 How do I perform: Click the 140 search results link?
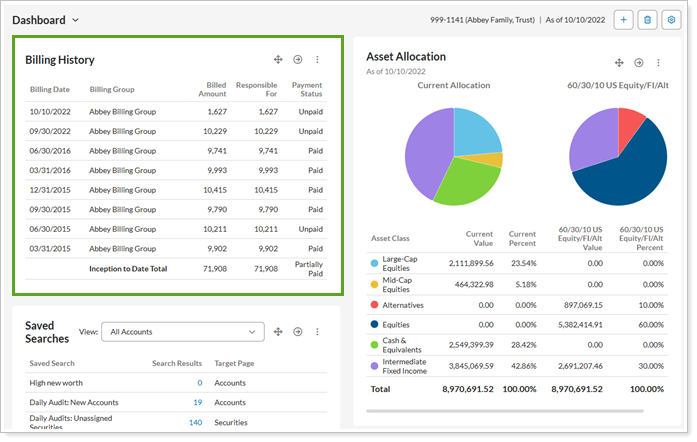point(195,422)
